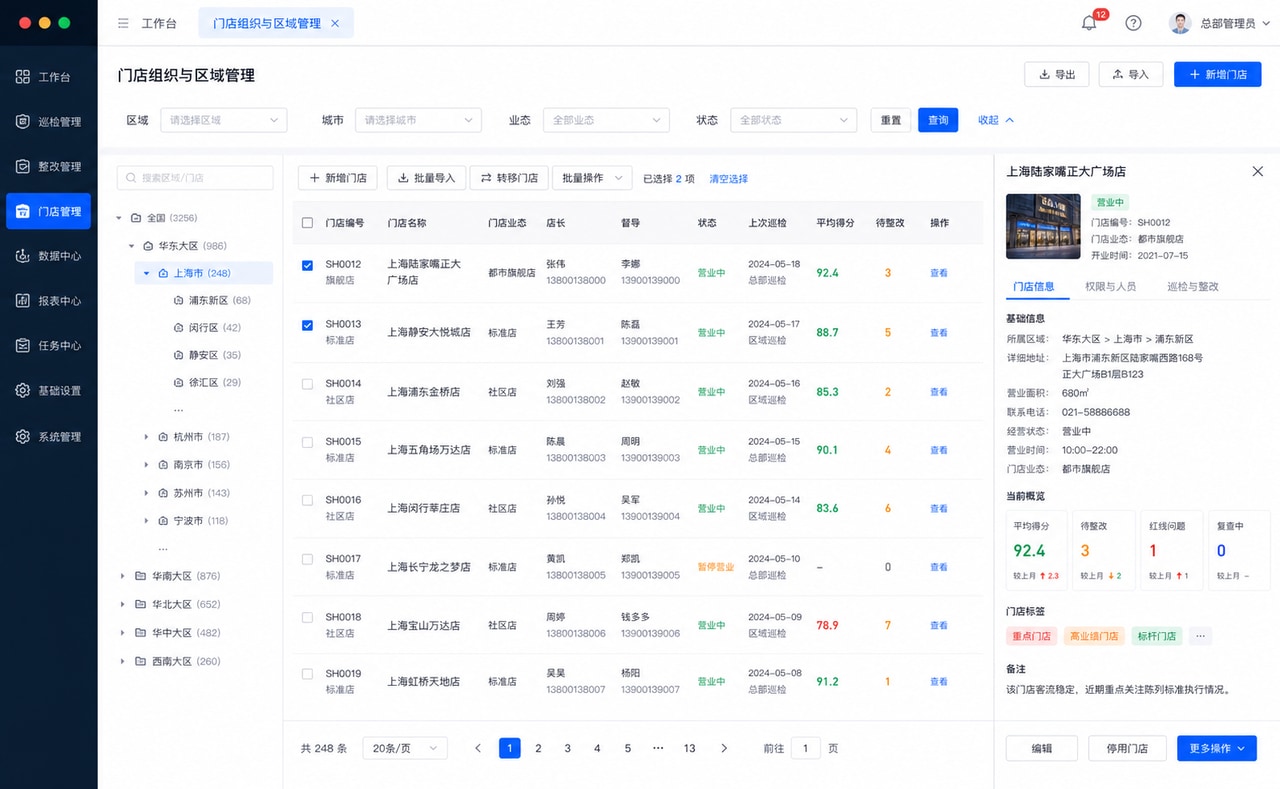This screenshot has height=789, width=1280.
Task: Check the SH0014 row checkbox
Action: click(x=307, y=384)
